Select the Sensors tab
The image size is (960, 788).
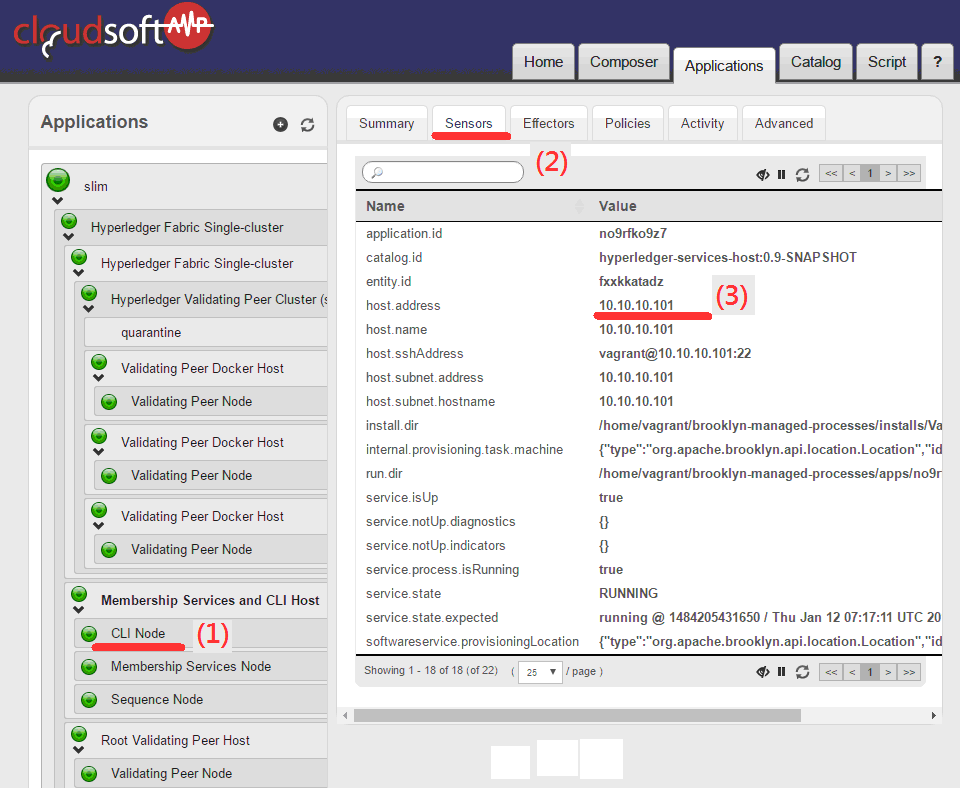pos(468,123)
